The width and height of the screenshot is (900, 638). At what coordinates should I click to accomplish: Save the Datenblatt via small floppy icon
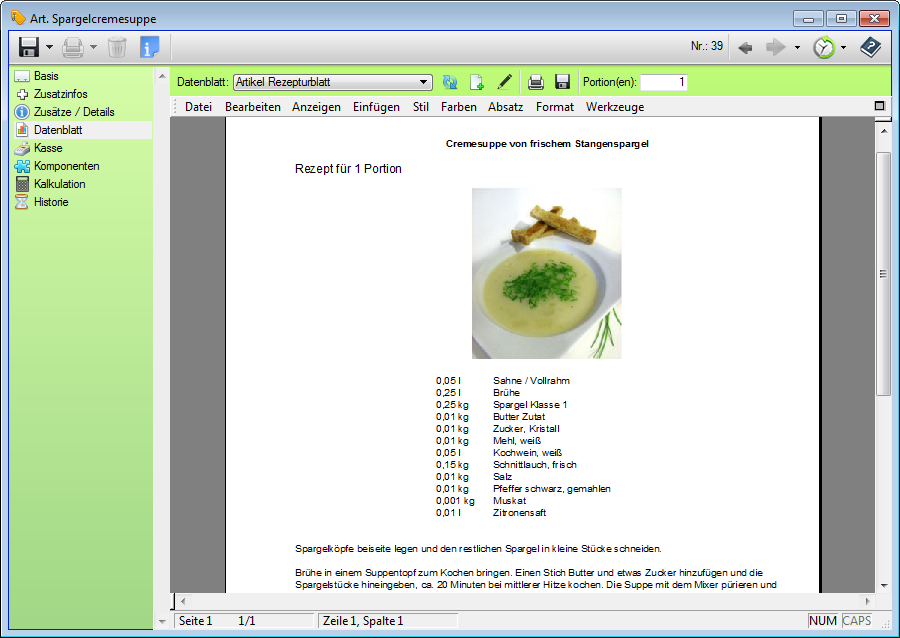click(x=562, y=82)
